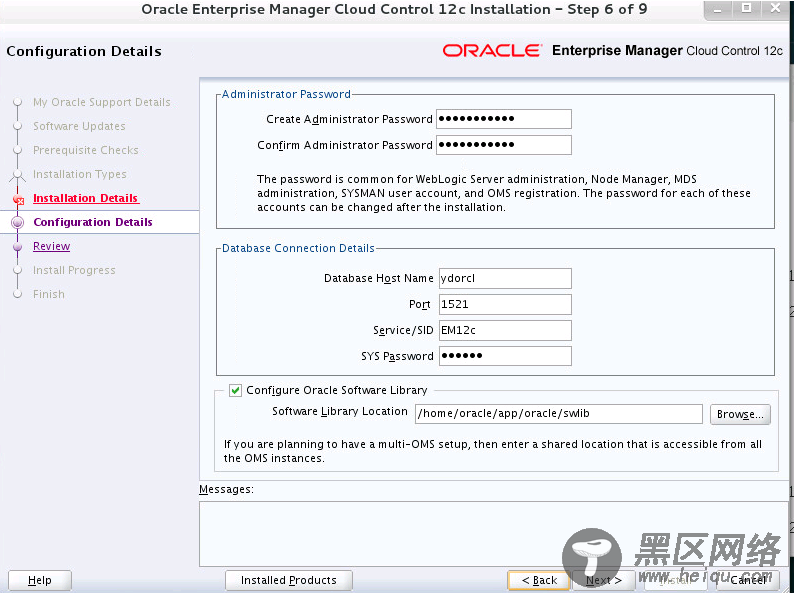This screenshot has width=794, height=593.
Task: Click the Software Library Location path field
Action: pyautogui.click(x=559, y=414)
